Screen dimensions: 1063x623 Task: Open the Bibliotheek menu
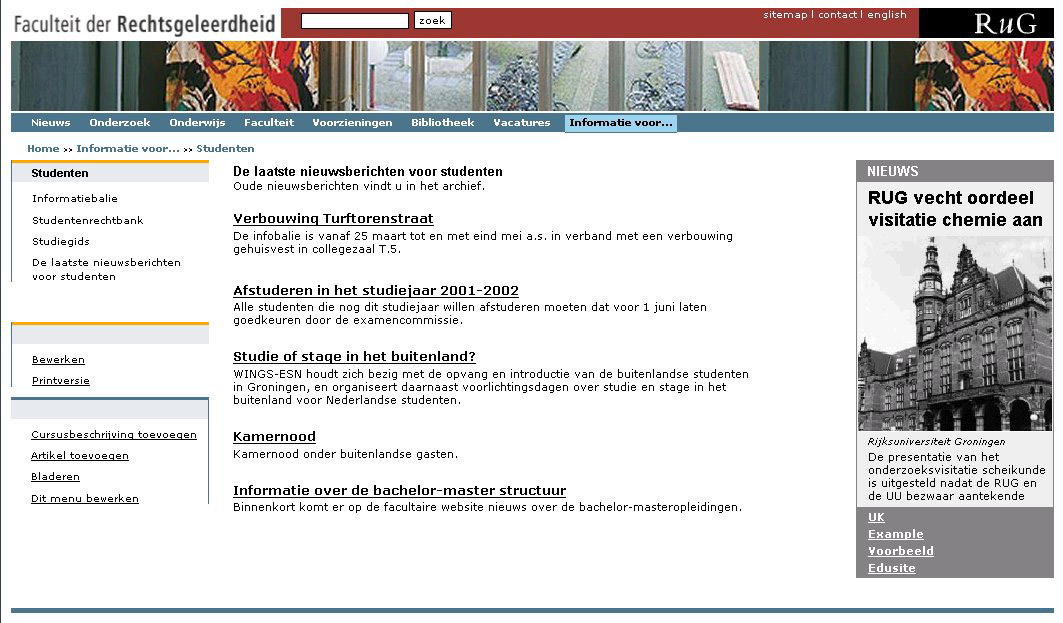443,123
